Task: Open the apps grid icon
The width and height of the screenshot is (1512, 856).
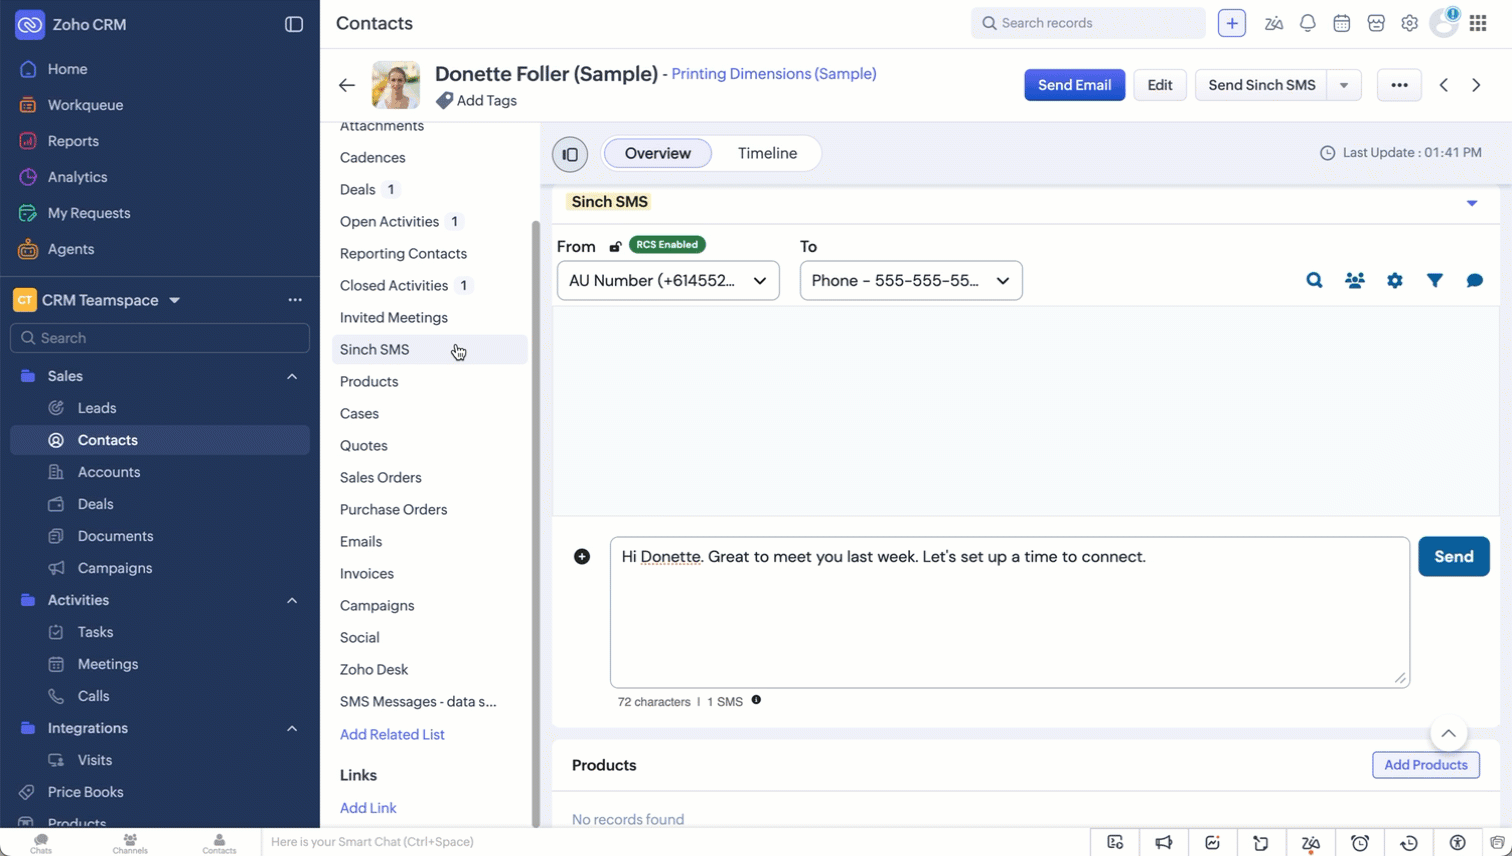Action: 1478,23
